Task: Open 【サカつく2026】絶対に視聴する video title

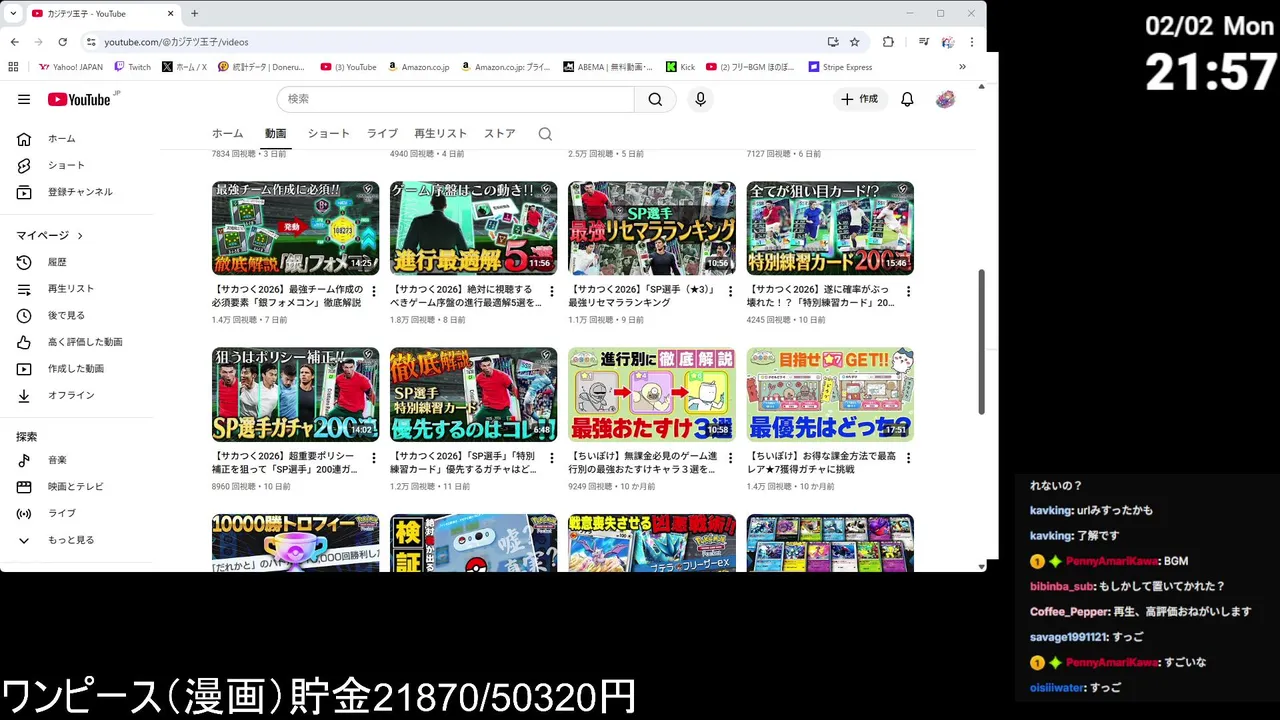Action: click(465, 296)
